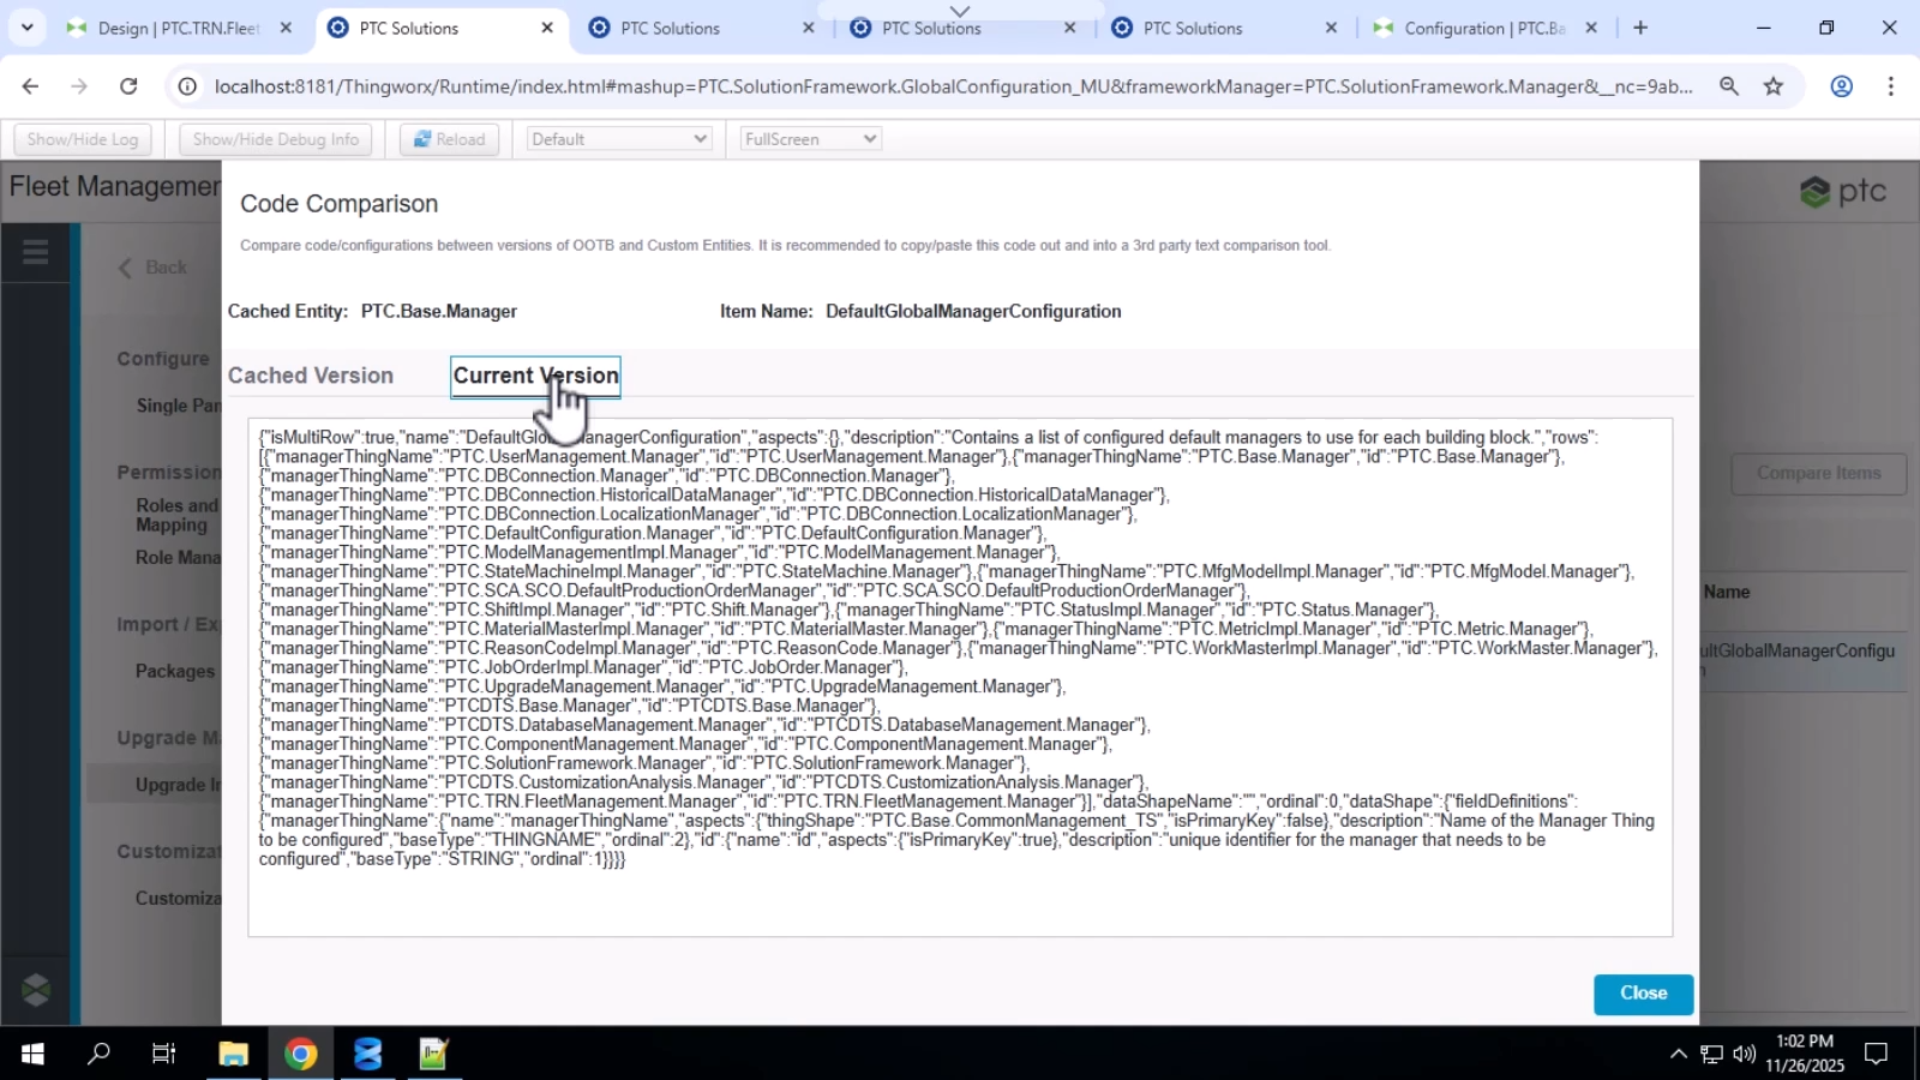Screen dimensions: 1920x1080
Task: Click the Configure heading in the sidebar
Action: pyautogui.click(x=163, y=358)
